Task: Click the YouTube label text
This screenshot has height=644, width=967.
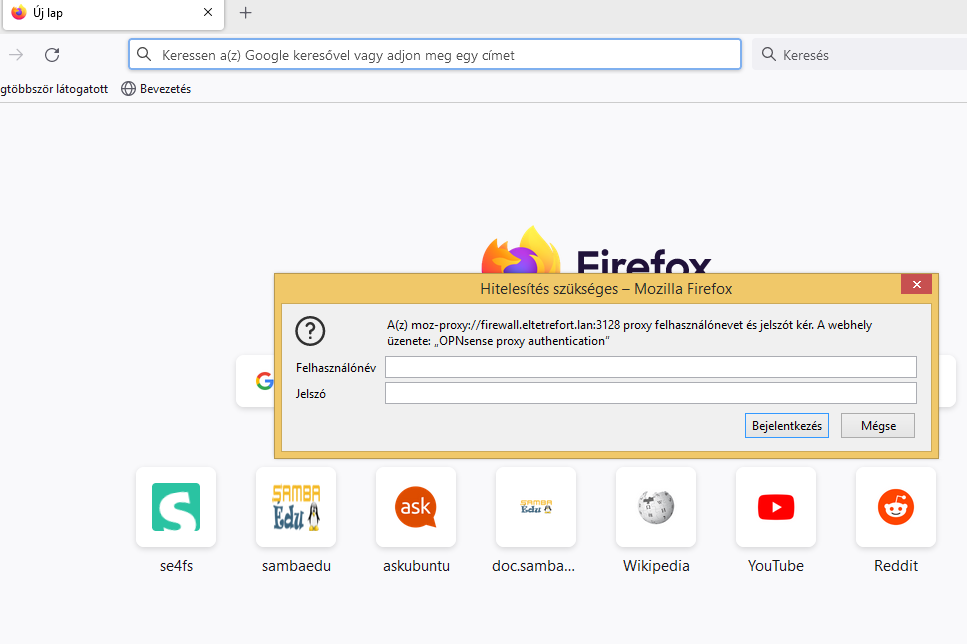Action: [x=776, y=566]
